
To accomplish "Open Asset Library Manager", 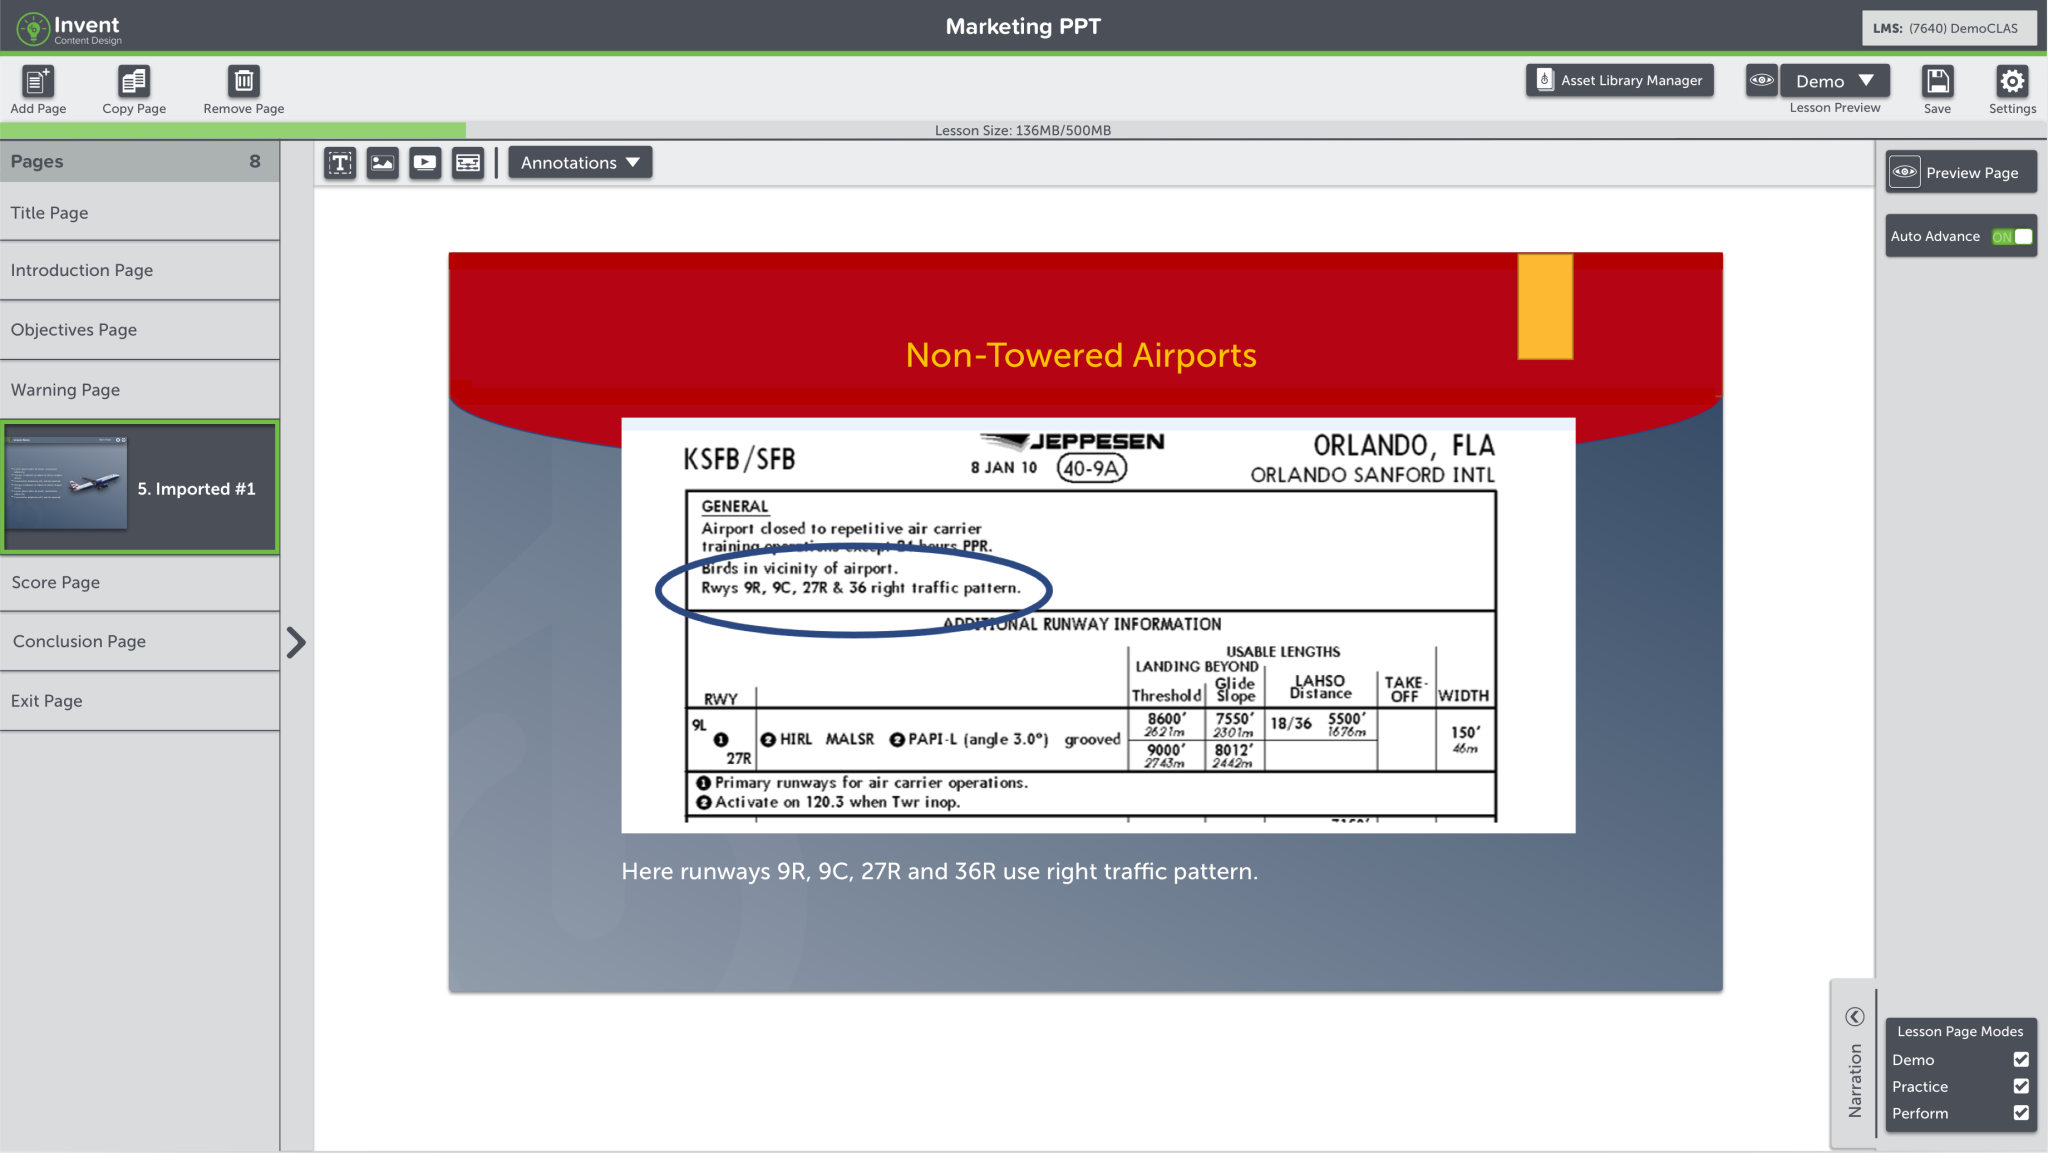I will 1620,80.
